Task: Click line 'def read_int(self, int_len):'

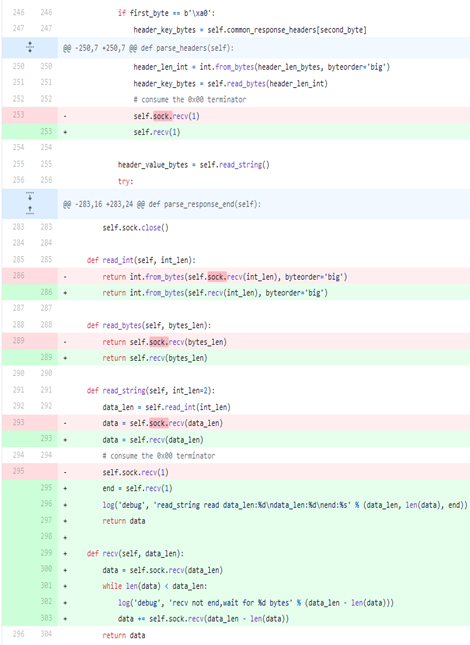Action: pyautogui.click(x=141, y=260)
